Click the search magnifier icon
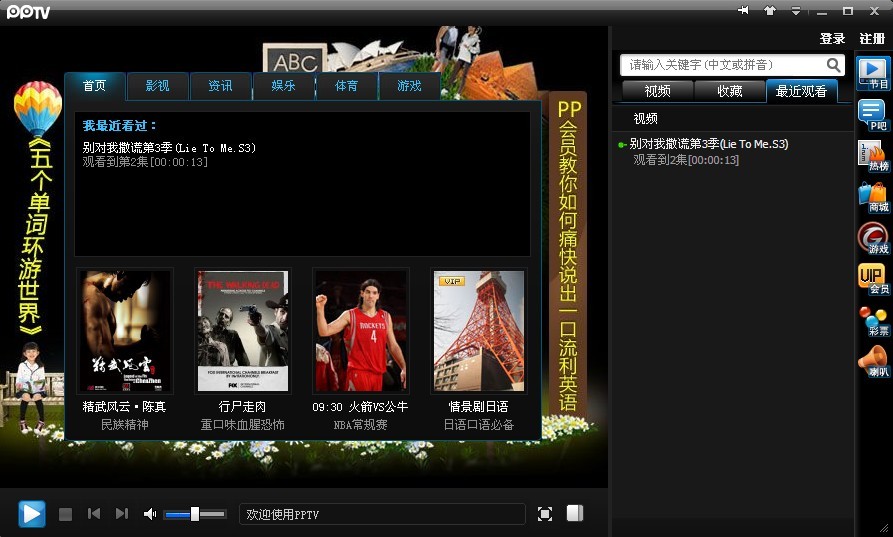893x537 pixels. (834, 65)
